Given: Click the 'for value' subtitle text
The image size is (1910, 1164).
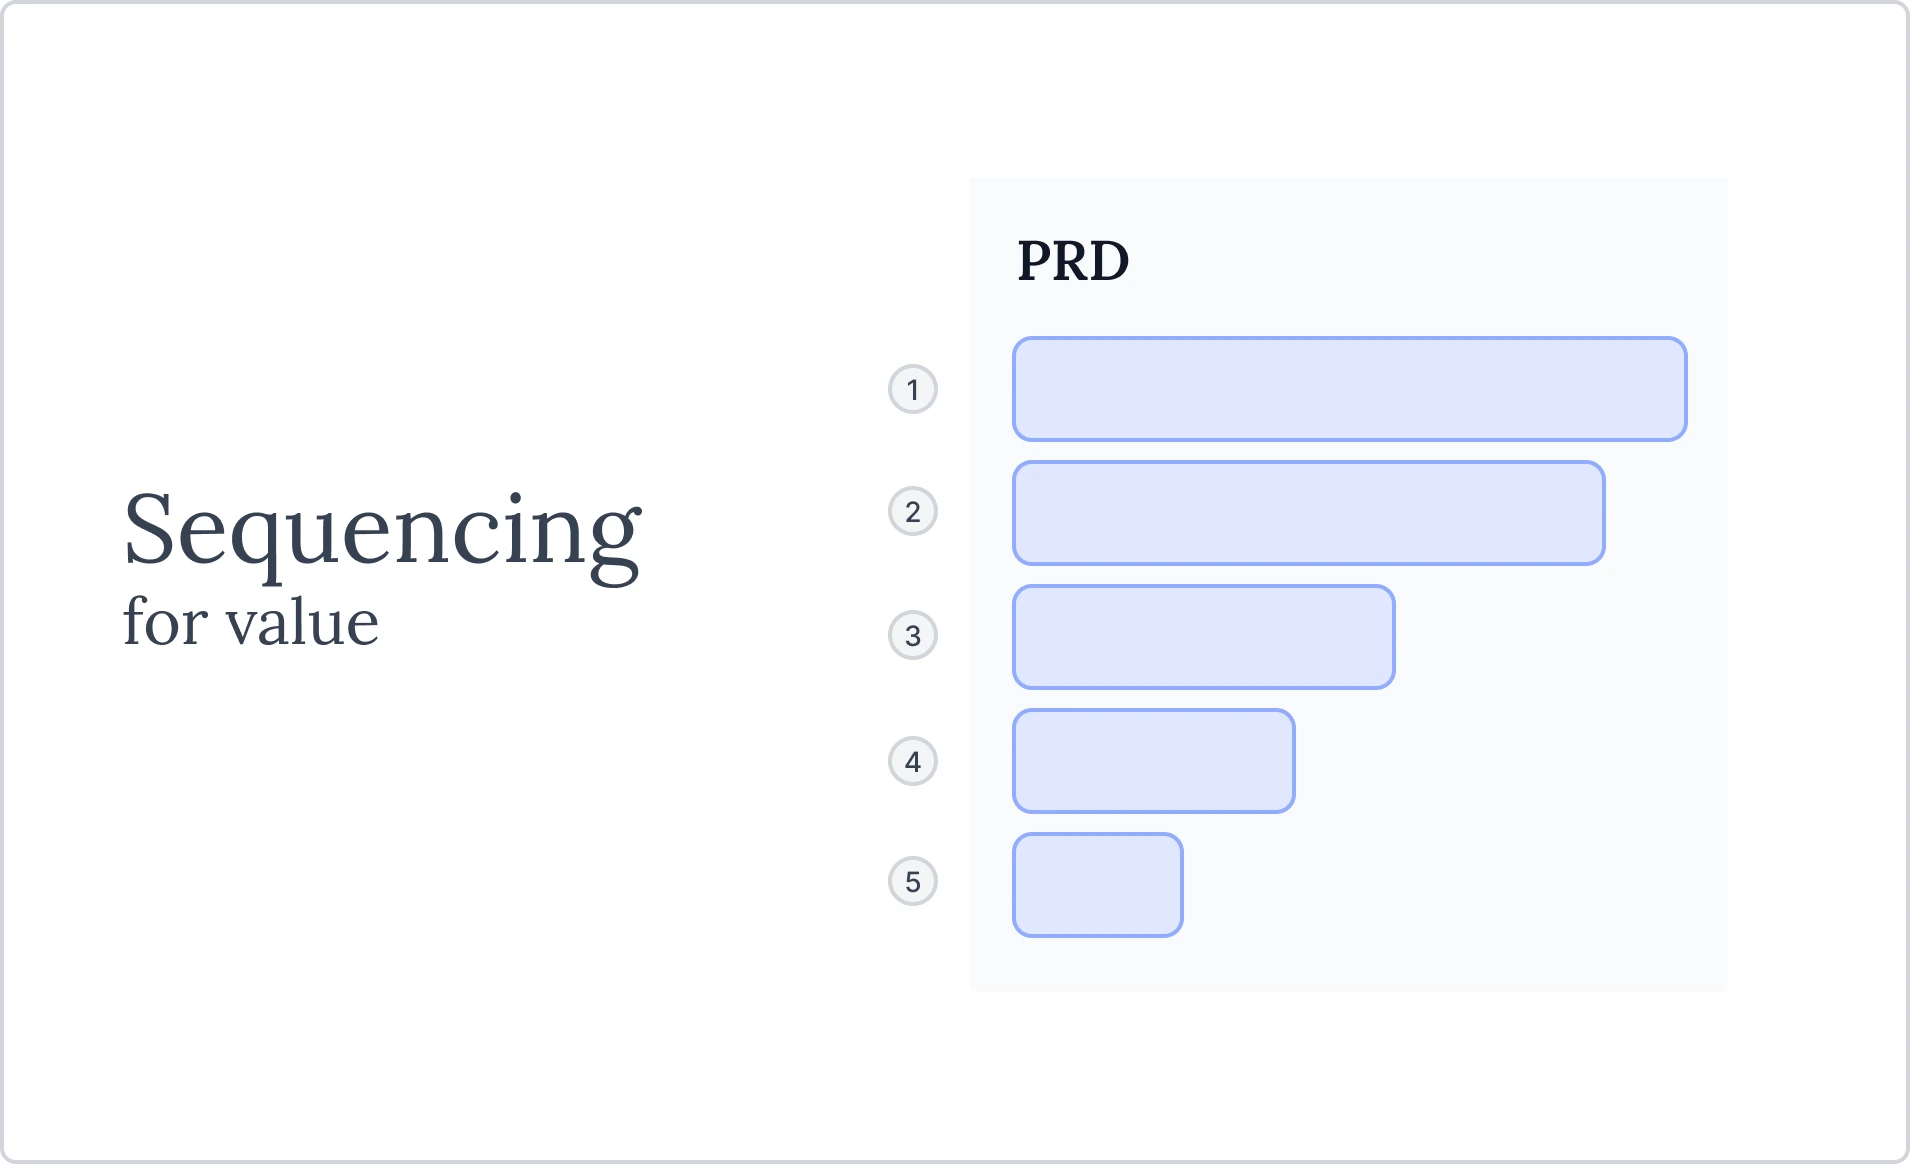Looking at the screenshot, I should (x=250, y=622).
